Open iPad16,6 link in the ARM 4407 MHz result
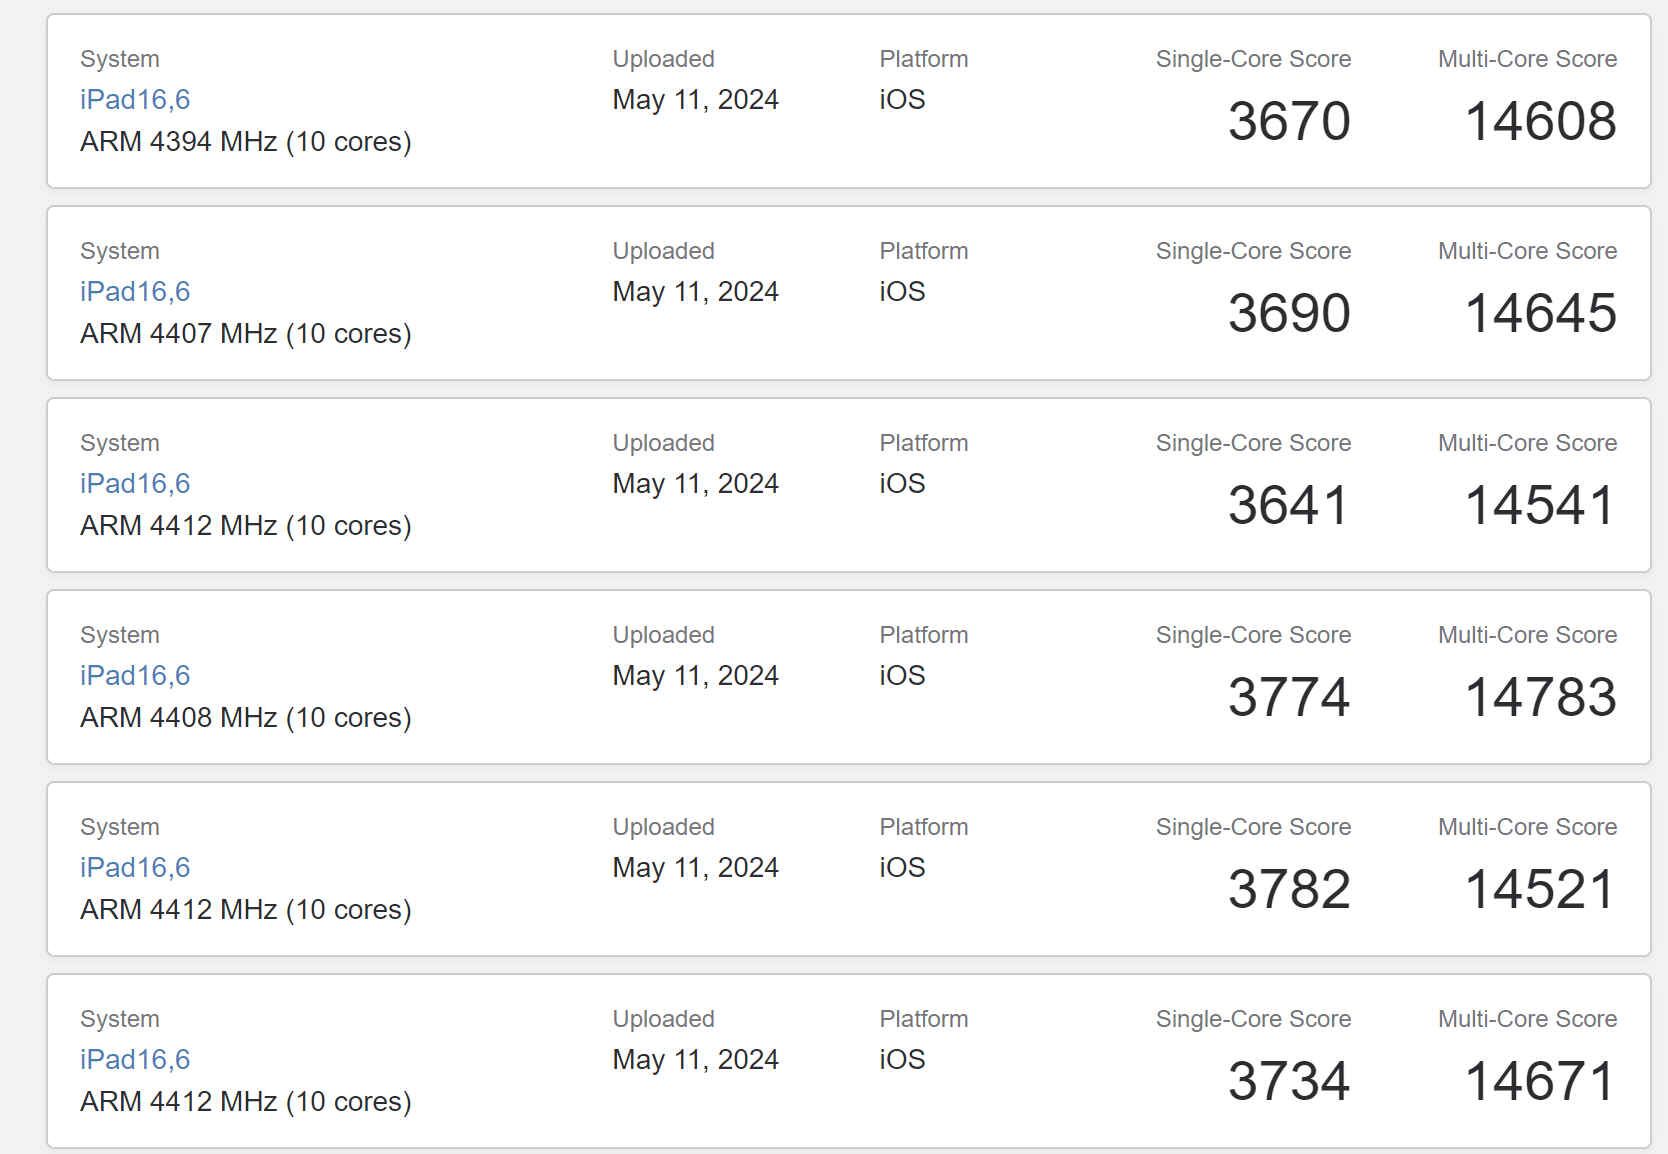The image size is (1668, 1154). (x=135, y=292)
